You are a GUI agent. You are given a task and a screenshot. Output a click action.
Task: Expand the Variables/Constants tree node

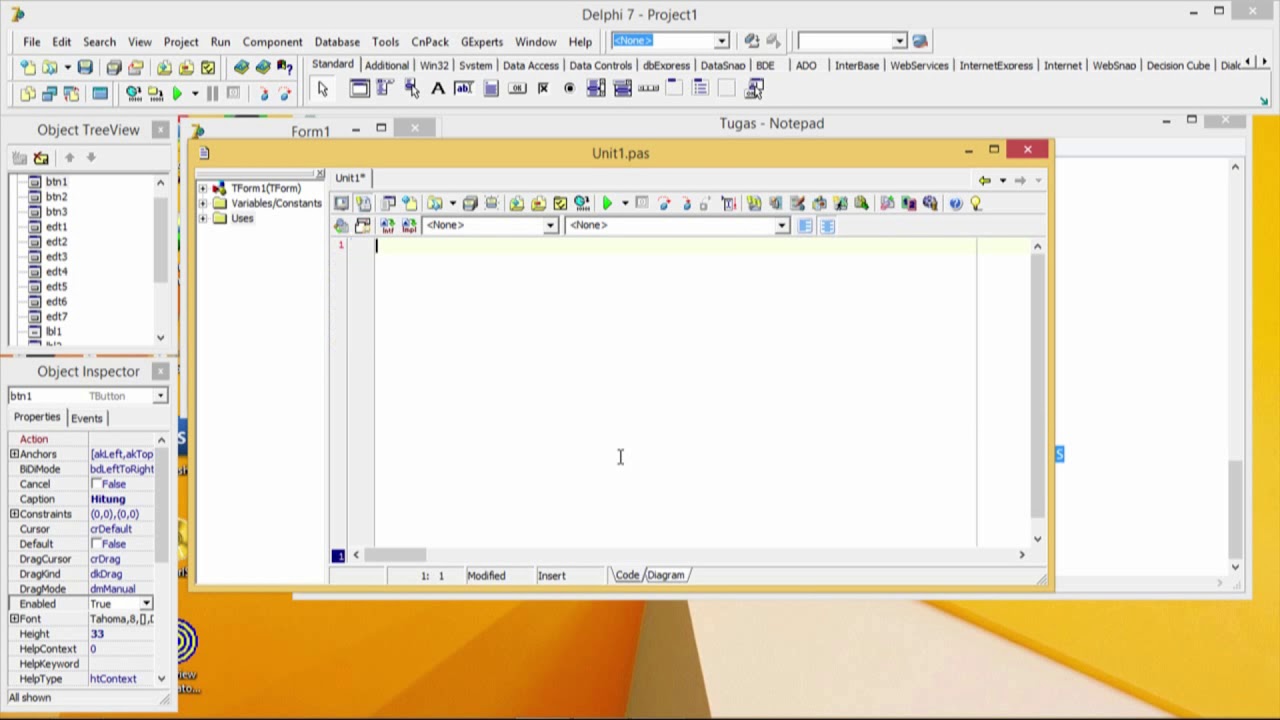click(x=203, y=203)
